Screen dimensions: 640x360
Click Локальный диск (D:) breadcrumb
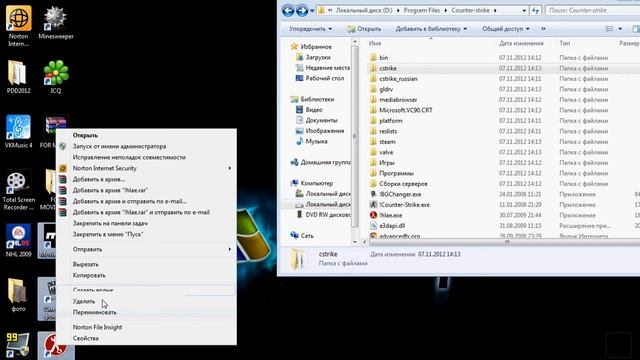(364, 11)
